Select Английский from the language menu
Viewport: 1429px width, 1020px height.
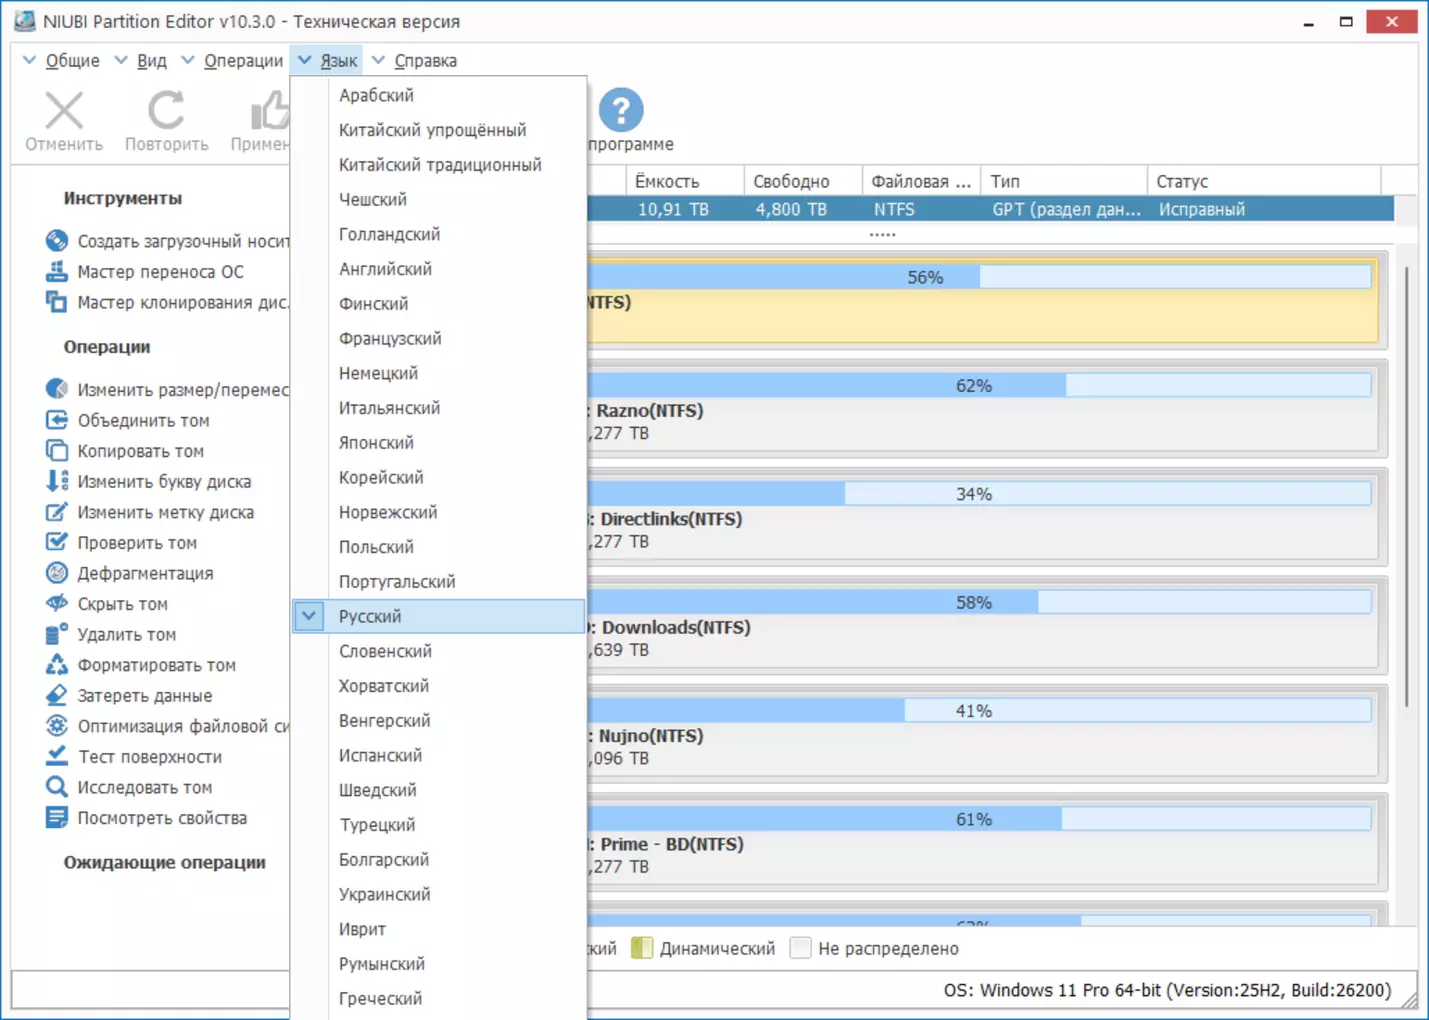coord(385,269)
